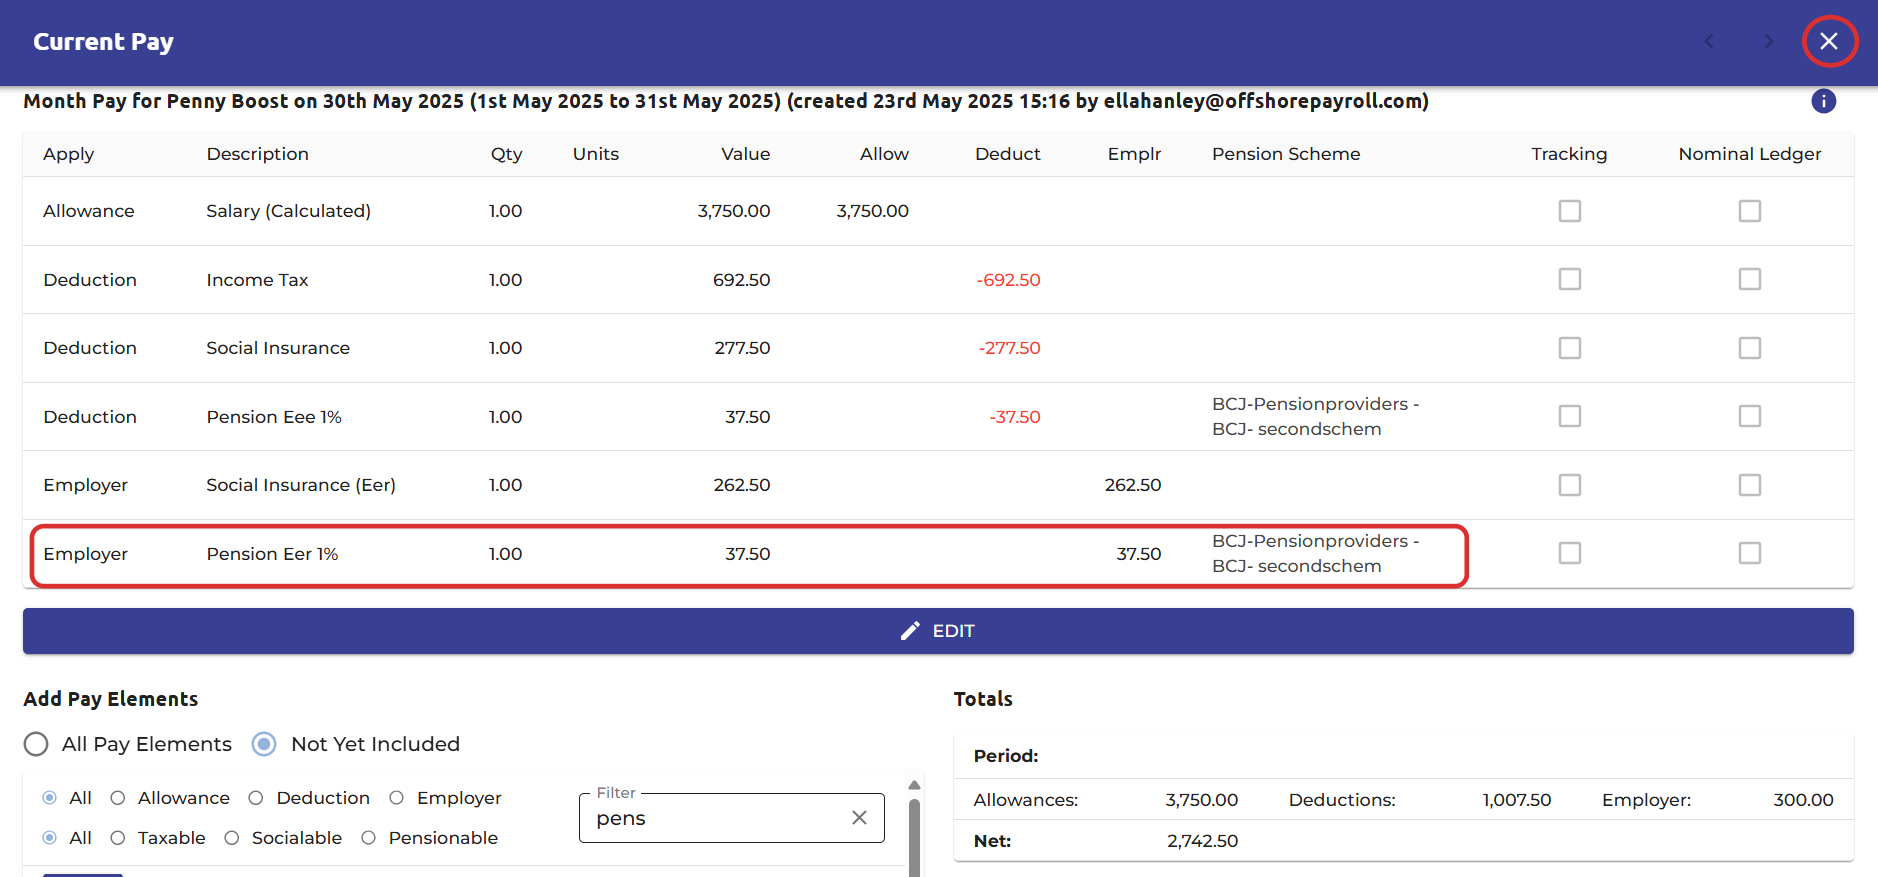Check Tracking for Social Insurance deduction row

[1570, 348]
